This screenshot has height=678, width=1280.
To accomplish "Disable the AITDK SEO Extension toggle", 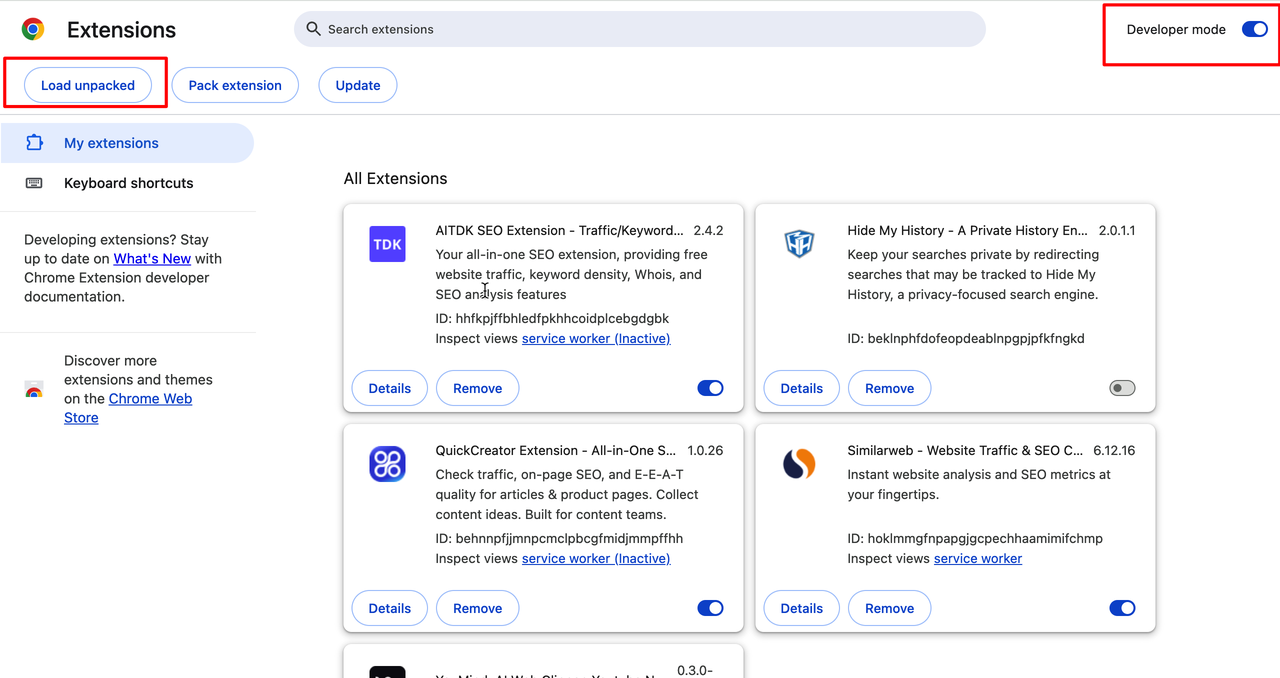I will [x=710, y=388].
